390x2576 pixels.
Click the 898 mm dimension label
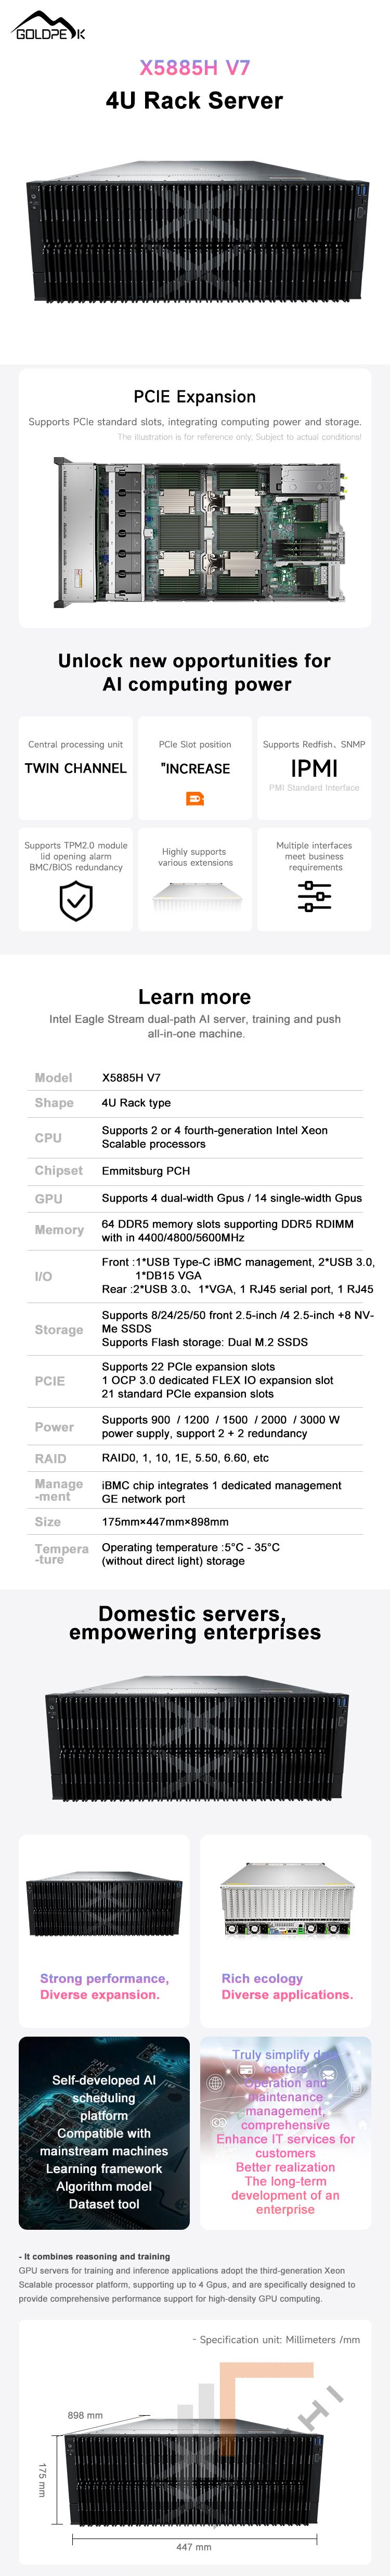coord(85,2415)
